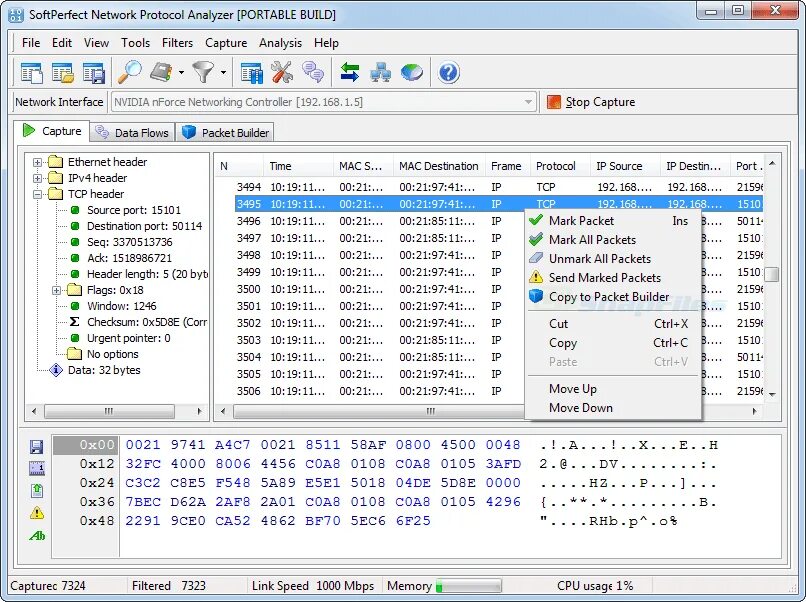Open the Help menu
This screenshot has width=806, height=602.
point(326,43)
